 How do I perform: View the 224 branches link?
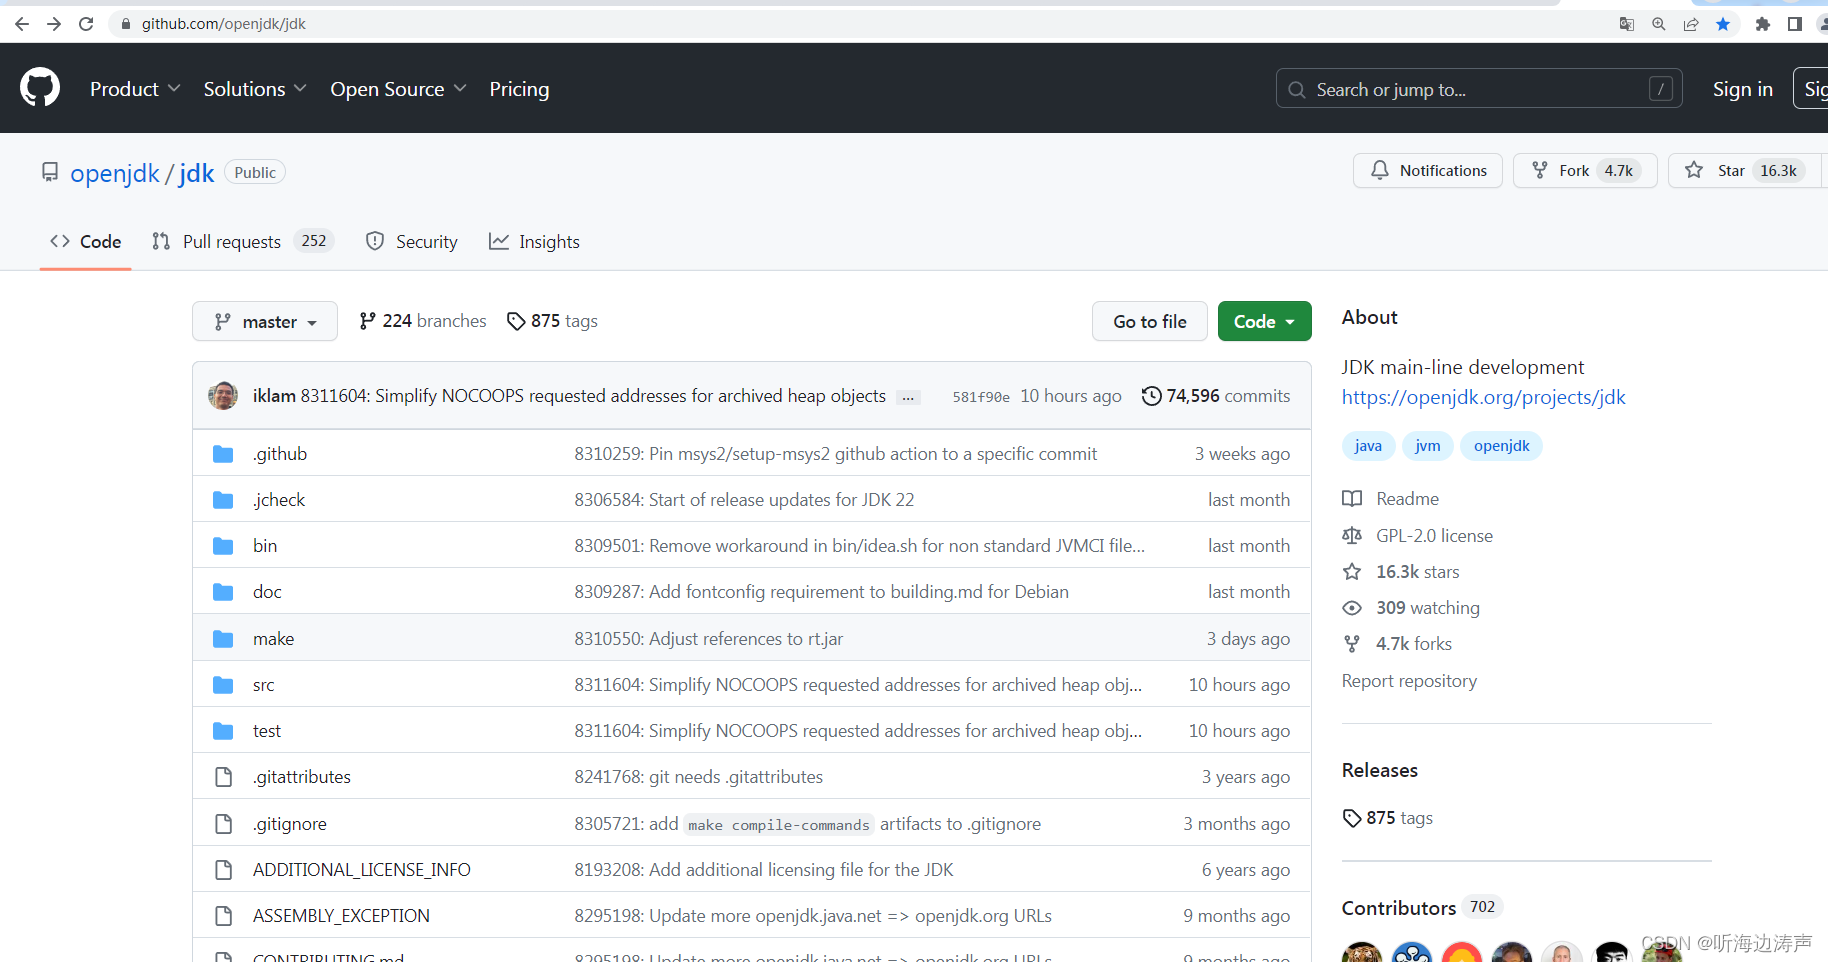coord(423,321)
